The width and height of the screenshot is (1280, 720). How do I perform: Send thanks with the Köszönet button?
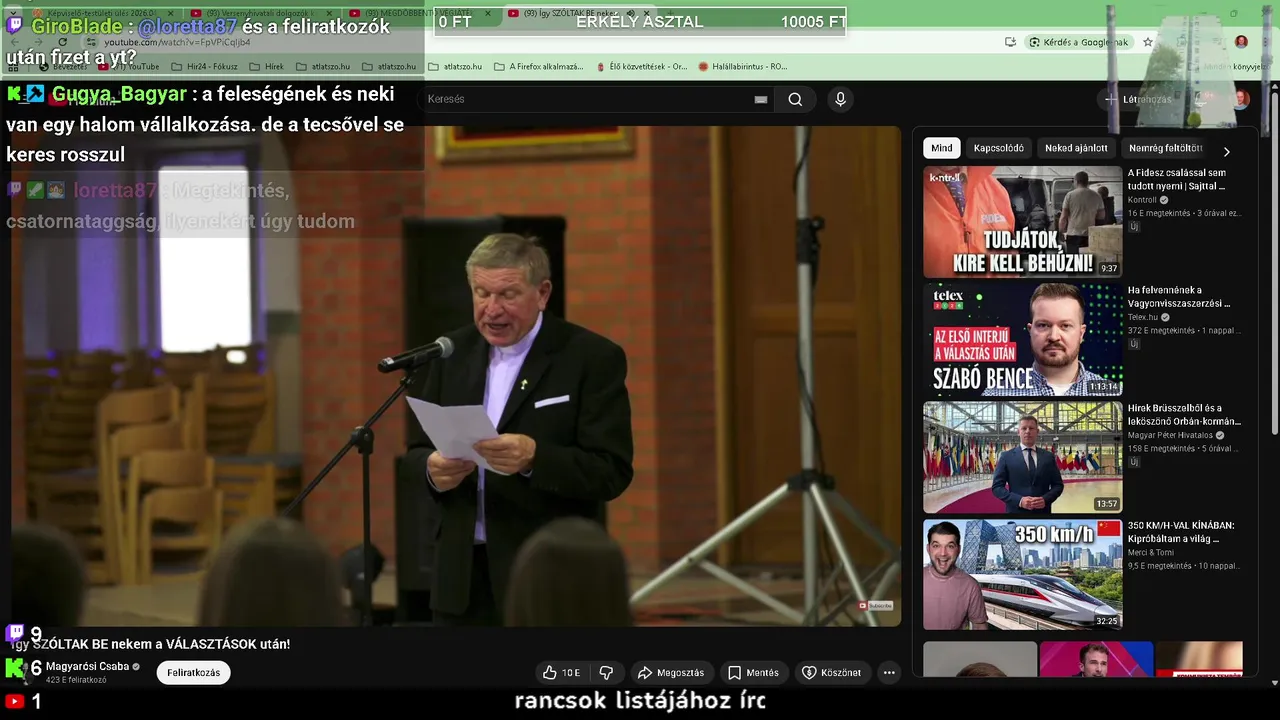[x=832, y=673]
